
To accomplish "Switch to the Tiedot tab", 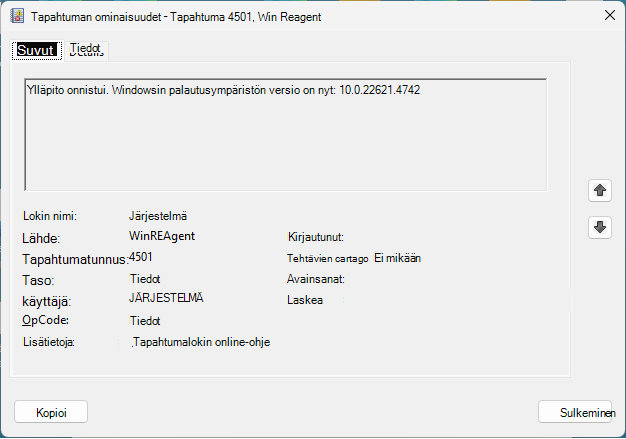I will [86, 50].
